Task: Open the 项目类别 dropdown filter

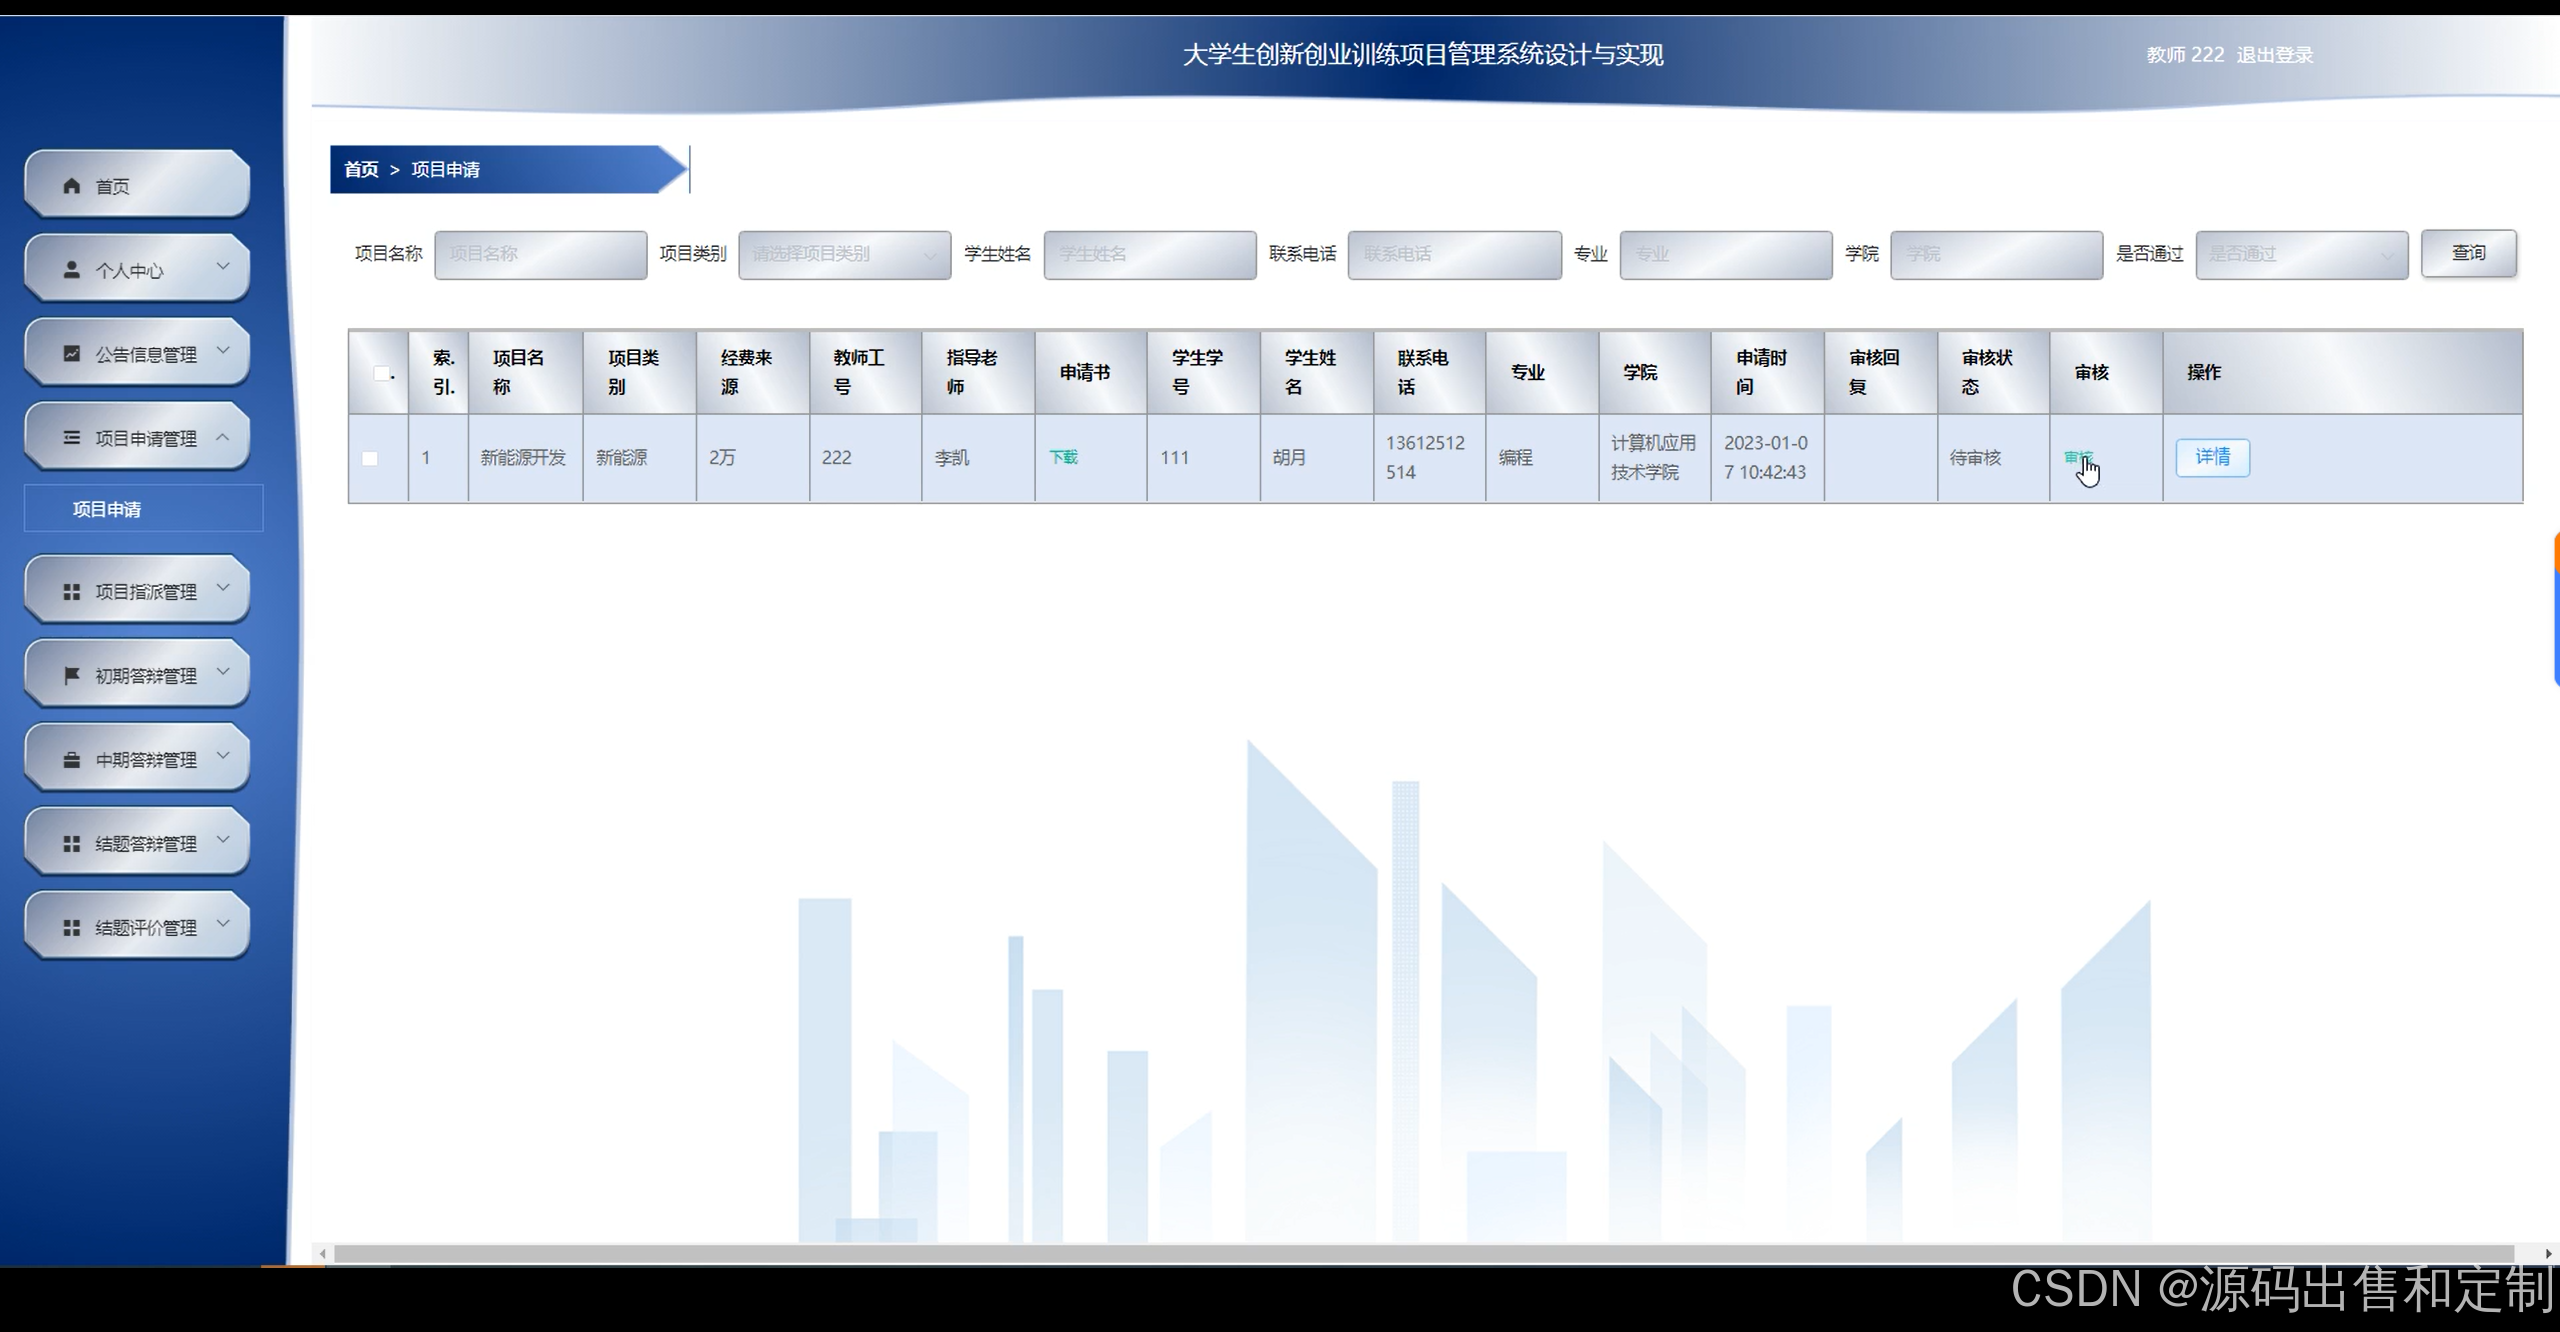Action: click(x=844, y=254)
